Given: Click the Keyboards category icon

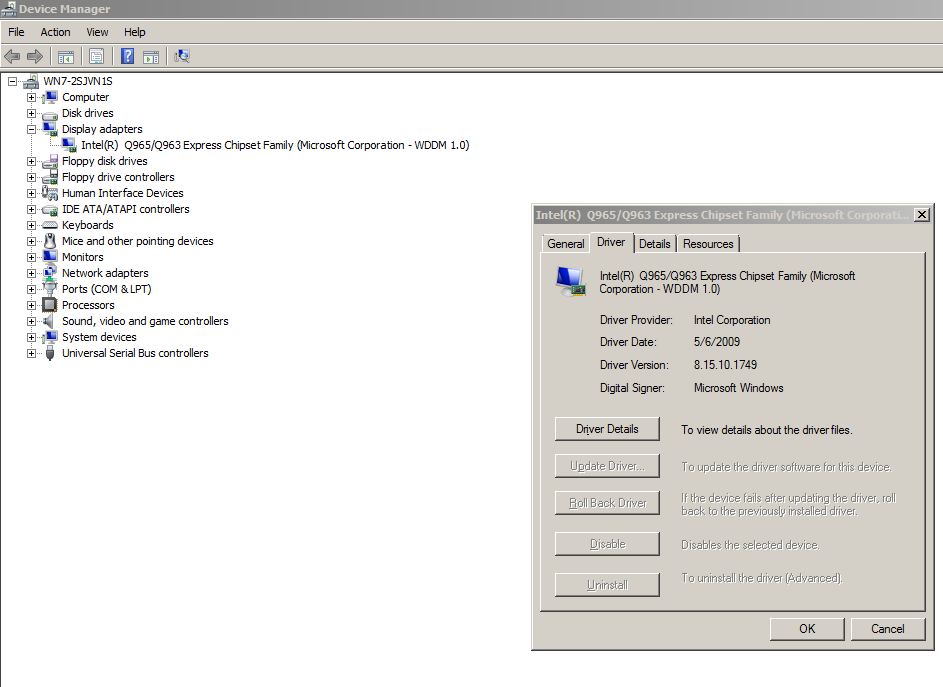Looking at the screenshot, I should pos(50,225).
